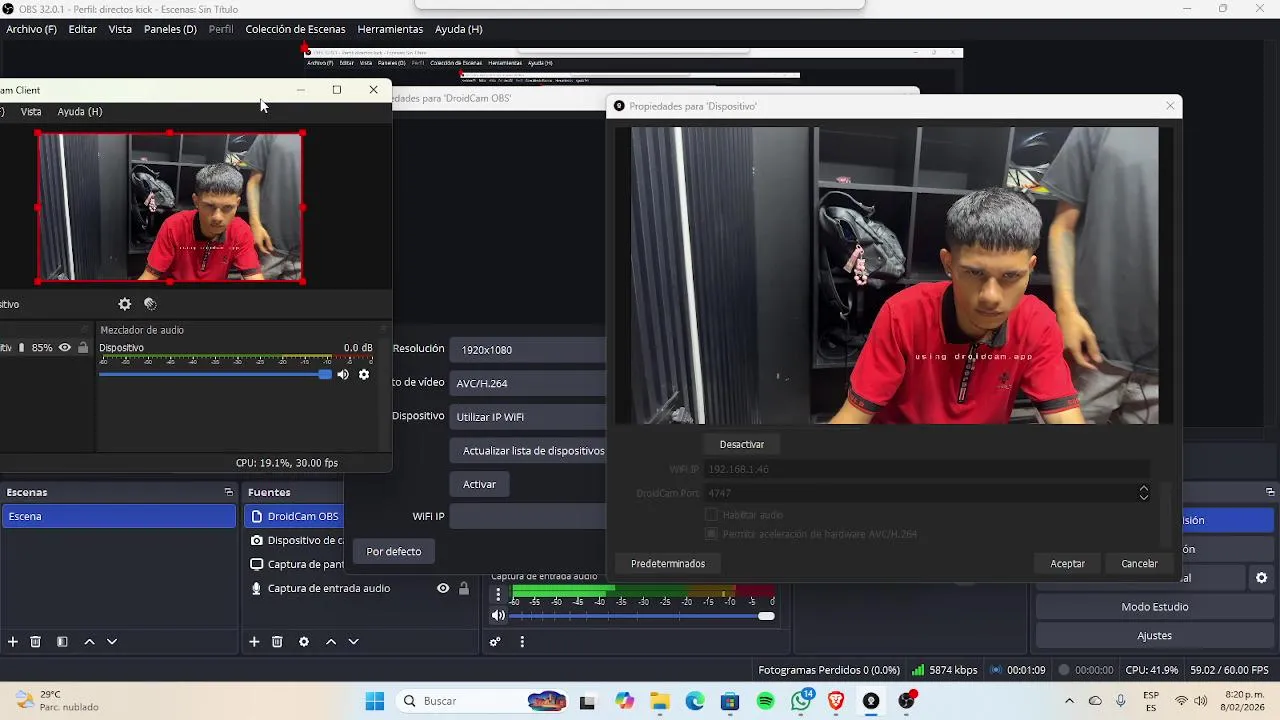
Task: Check Habilitar audio checkbox
Action: [712, 515]
